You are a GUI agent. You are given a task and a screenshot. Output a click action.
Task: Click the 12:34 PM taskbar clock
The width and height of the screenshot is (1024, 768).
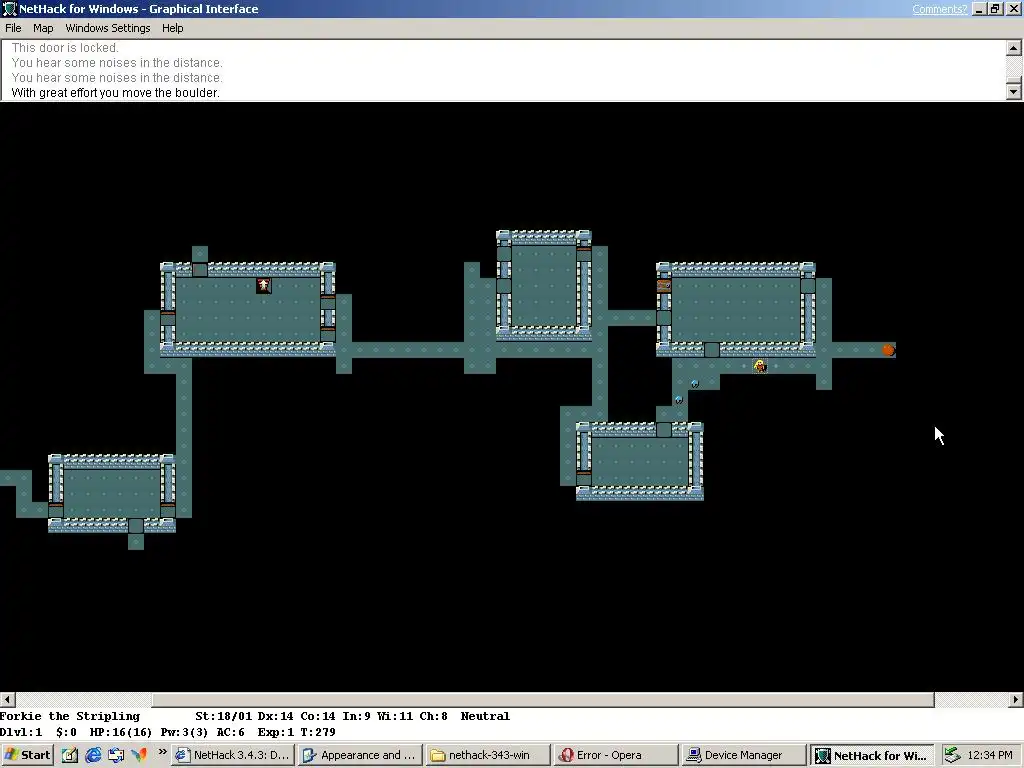(x=990, y=755)
